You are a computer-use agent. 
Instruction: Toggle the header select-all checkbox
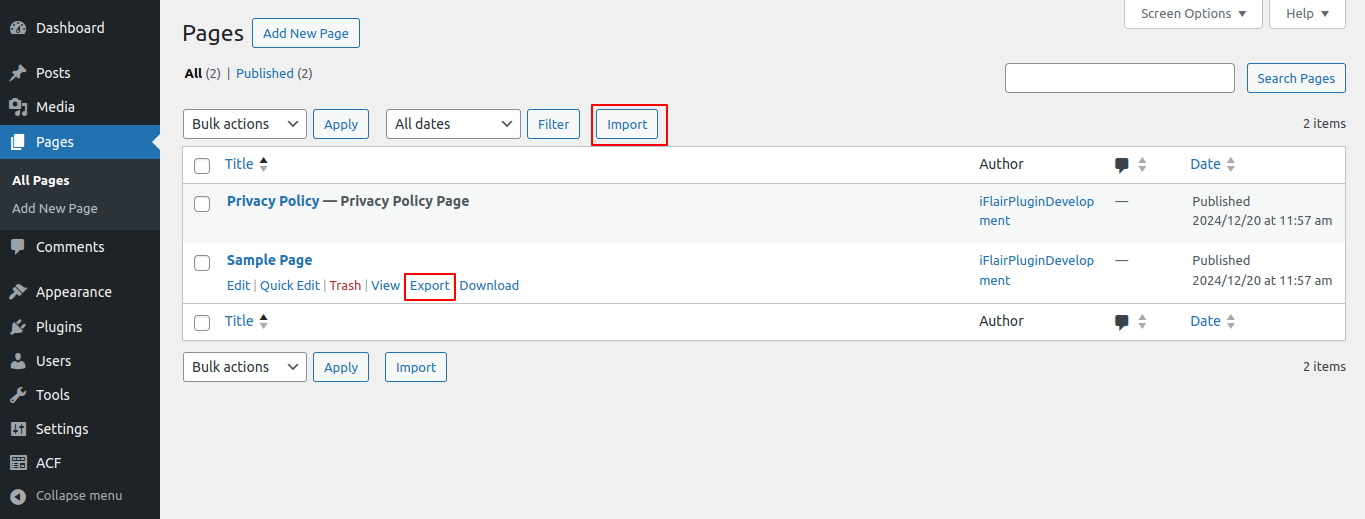(x=202, y=166)
